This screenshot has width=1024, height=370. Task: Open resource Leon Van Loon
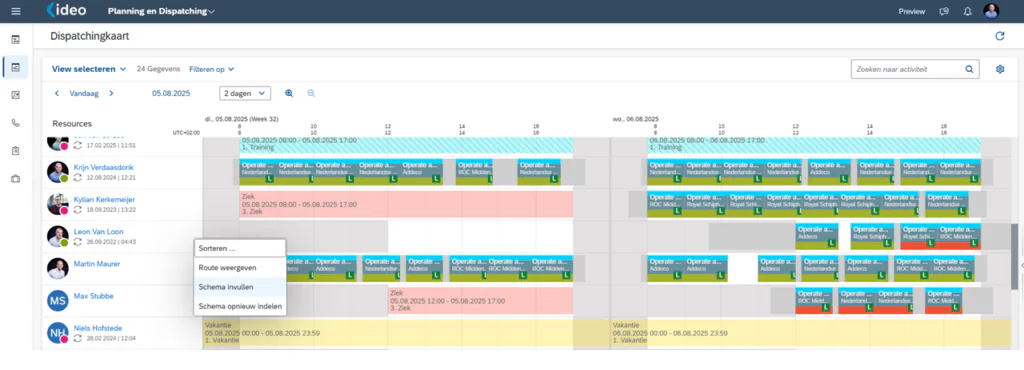pos(98,231)
